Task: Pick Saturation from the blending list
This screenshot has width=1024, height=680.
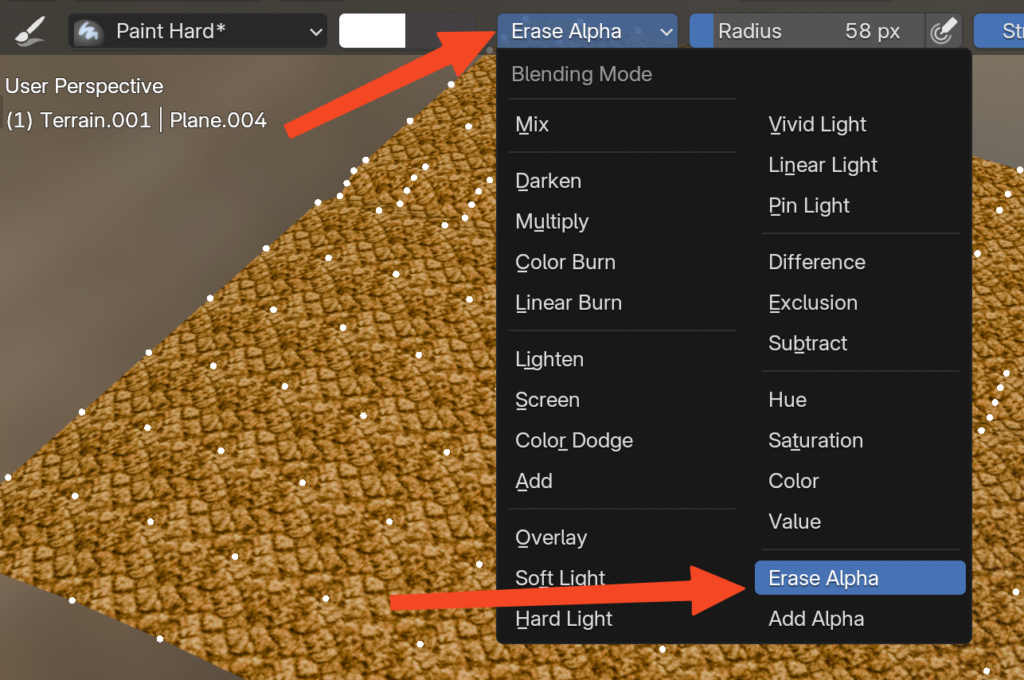Action: [815, 441]
